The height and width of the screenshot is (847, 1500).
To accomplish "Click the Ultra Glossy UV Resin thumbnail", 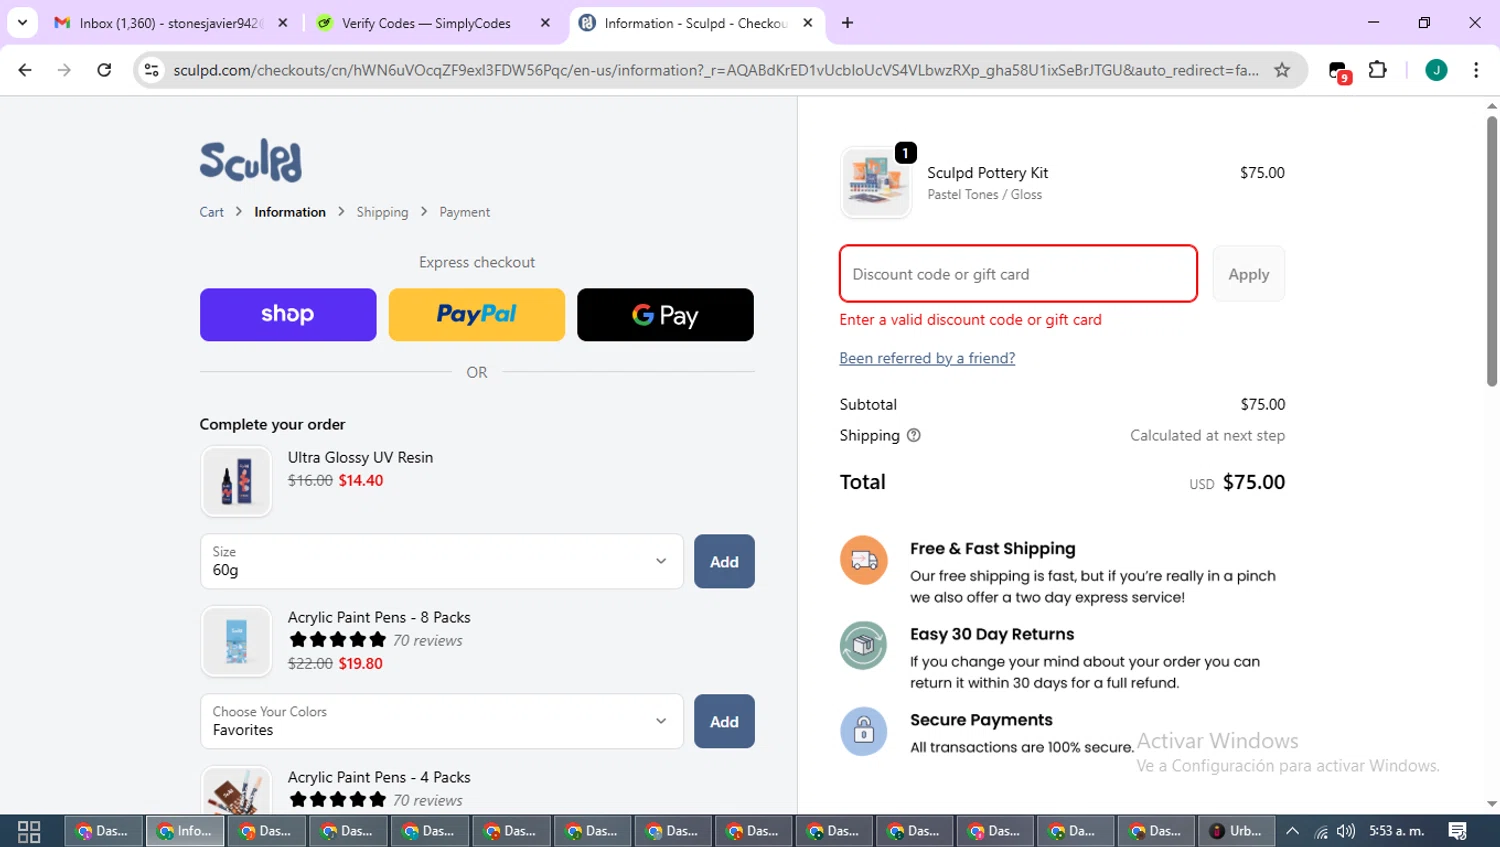I will pos(236,481).
